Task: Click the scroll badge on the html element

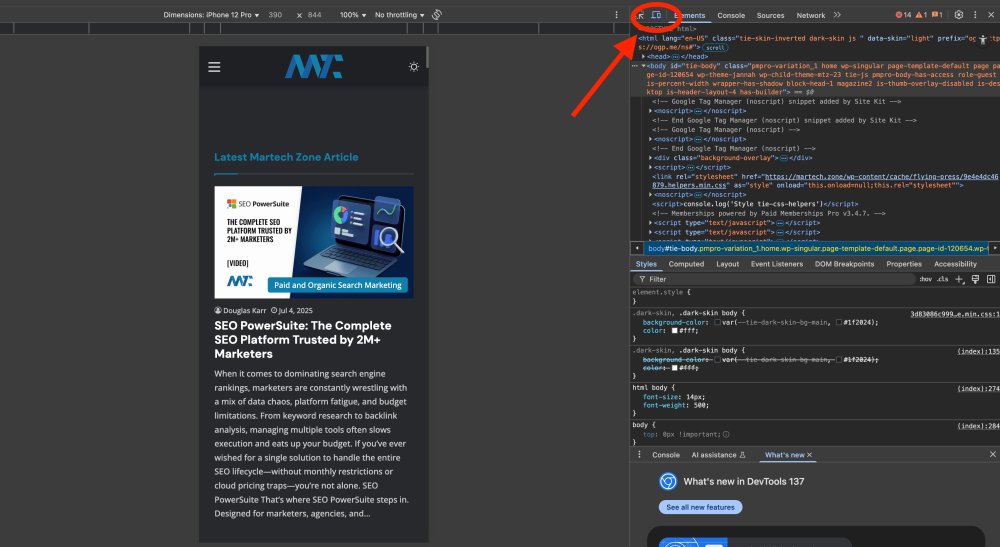Action: pos(716,48)
